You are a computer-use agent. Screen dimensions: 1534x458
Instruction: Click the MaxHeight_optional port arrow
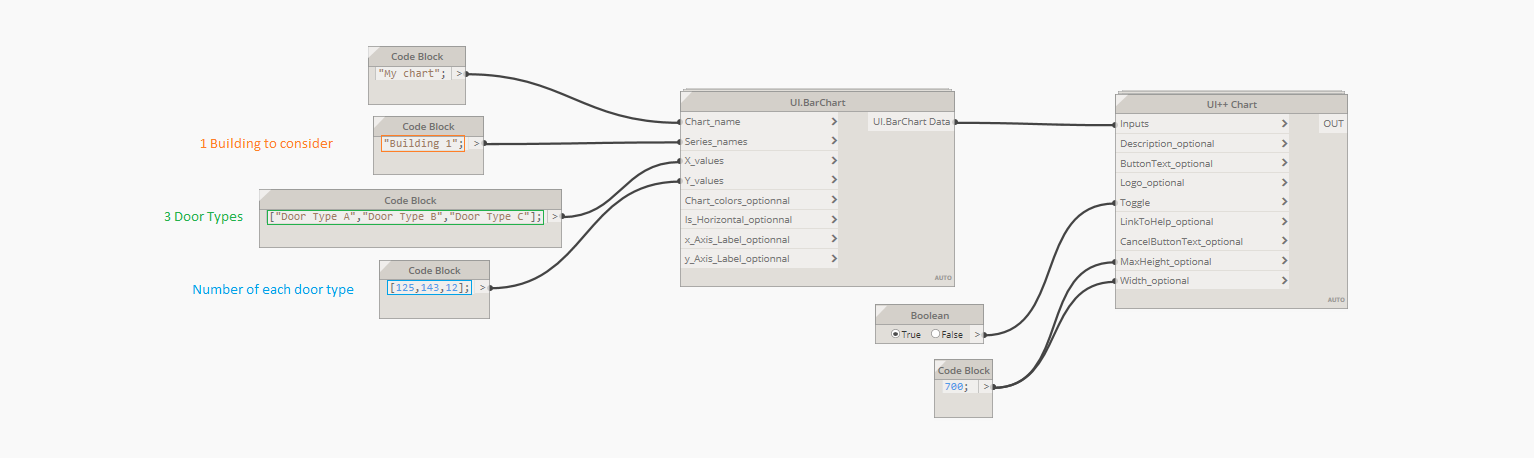(x=1284, y=262)
